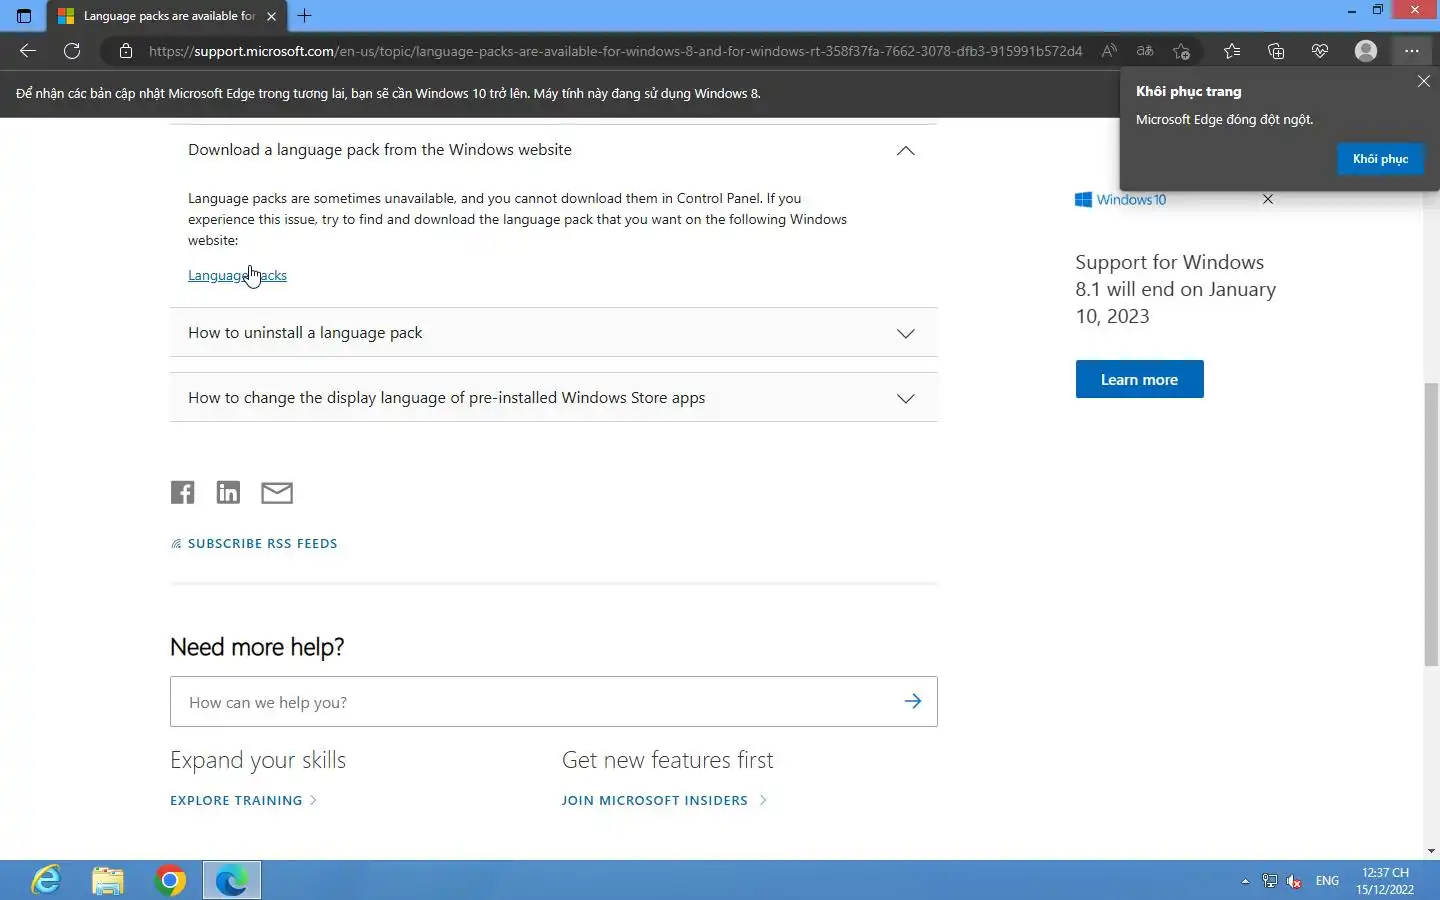This screenshot has height=900, width=1440.
Task: Expand How to uninstall a language pack
Action: [553, 332]
